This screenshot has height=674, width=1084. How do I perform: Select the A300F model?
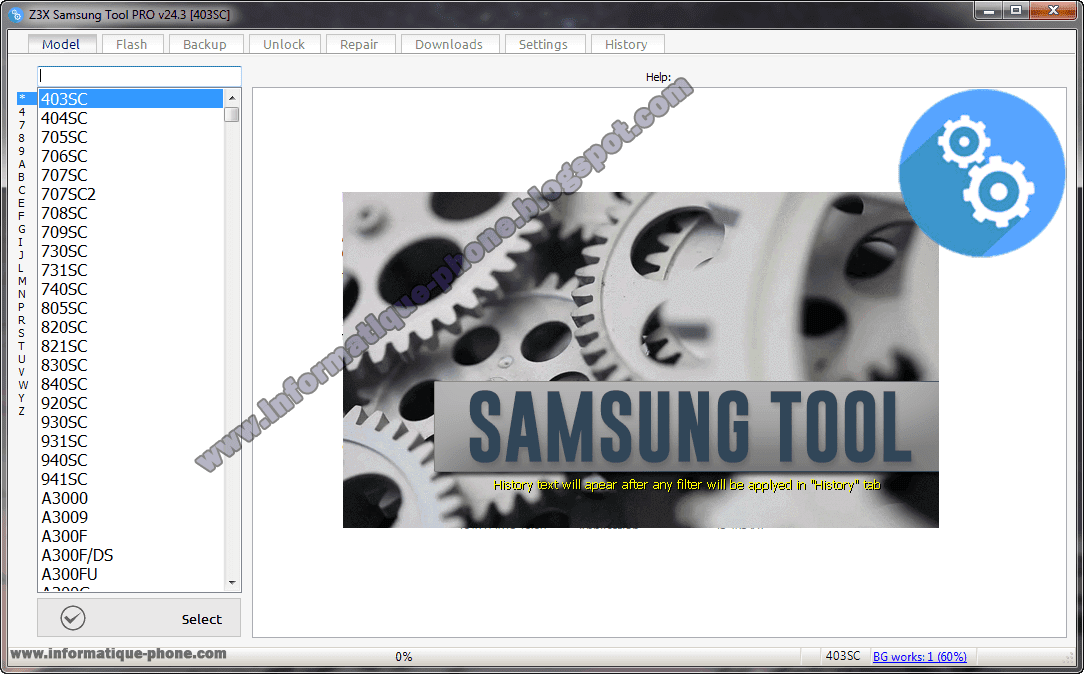pos(131,536)
